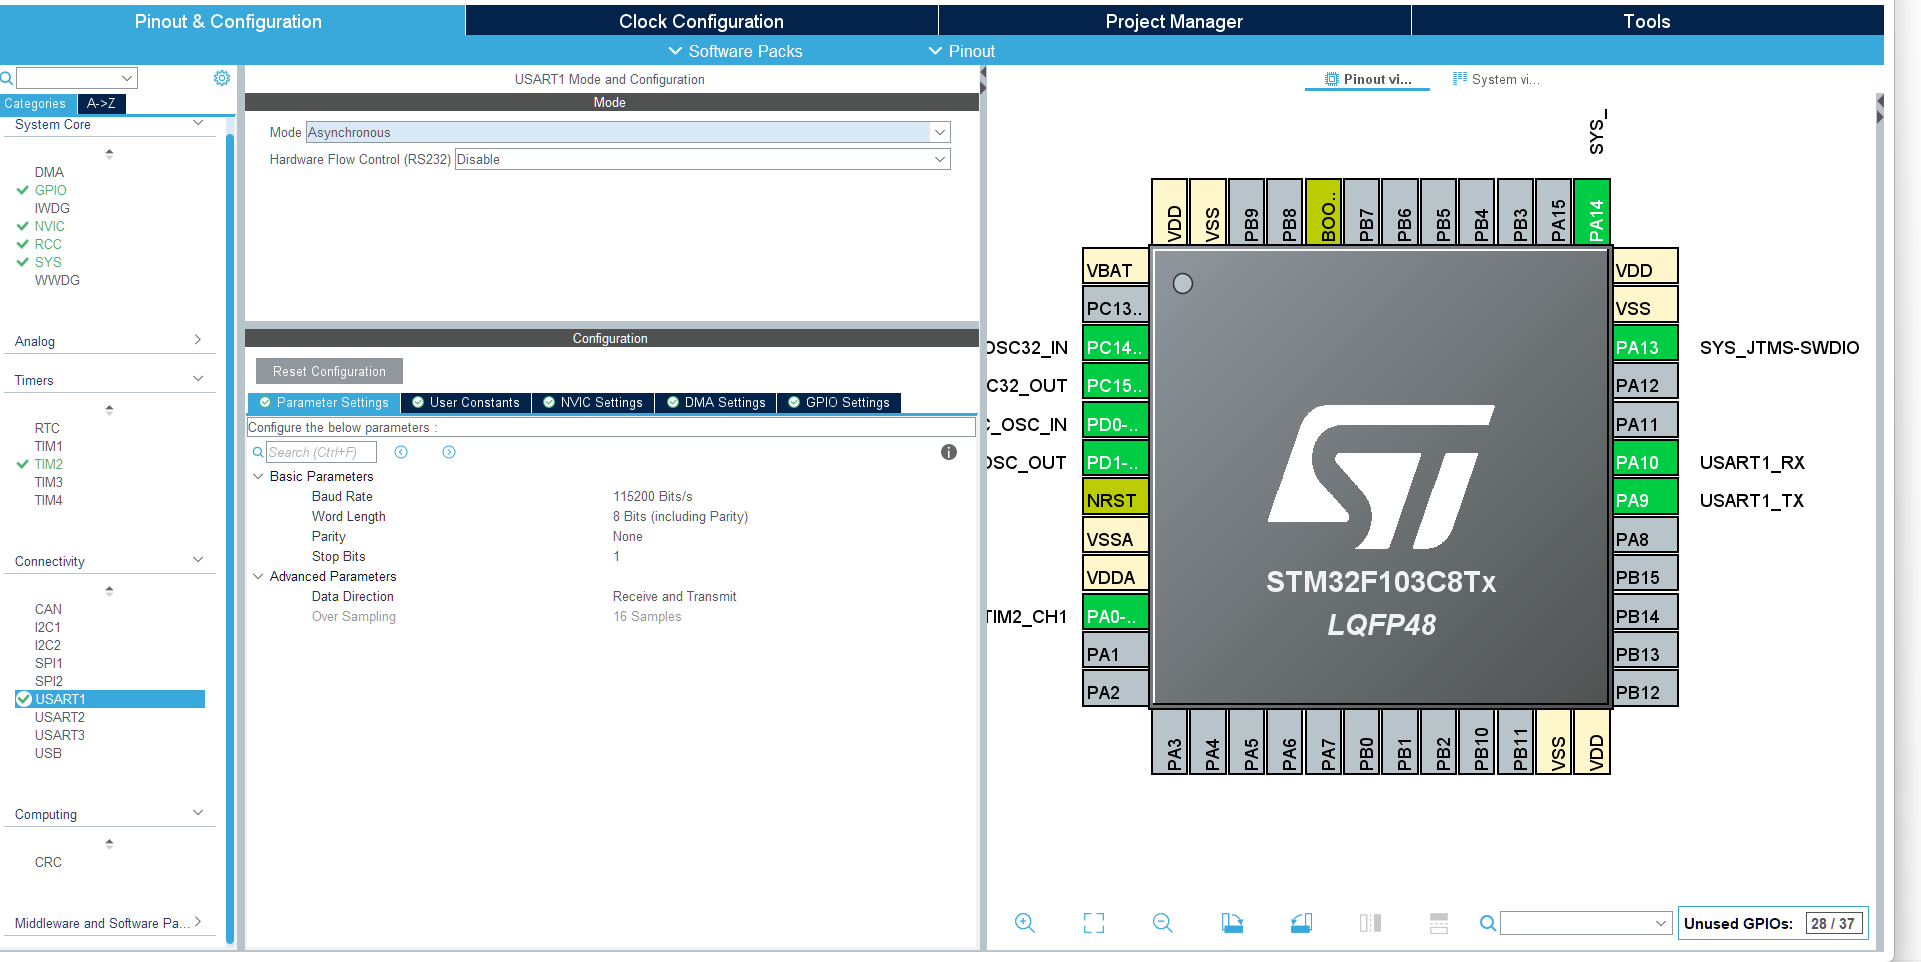Screen dimensions: 1921x962
Task: Fit chip to view icon
Action: click(x=1094, y=923)
